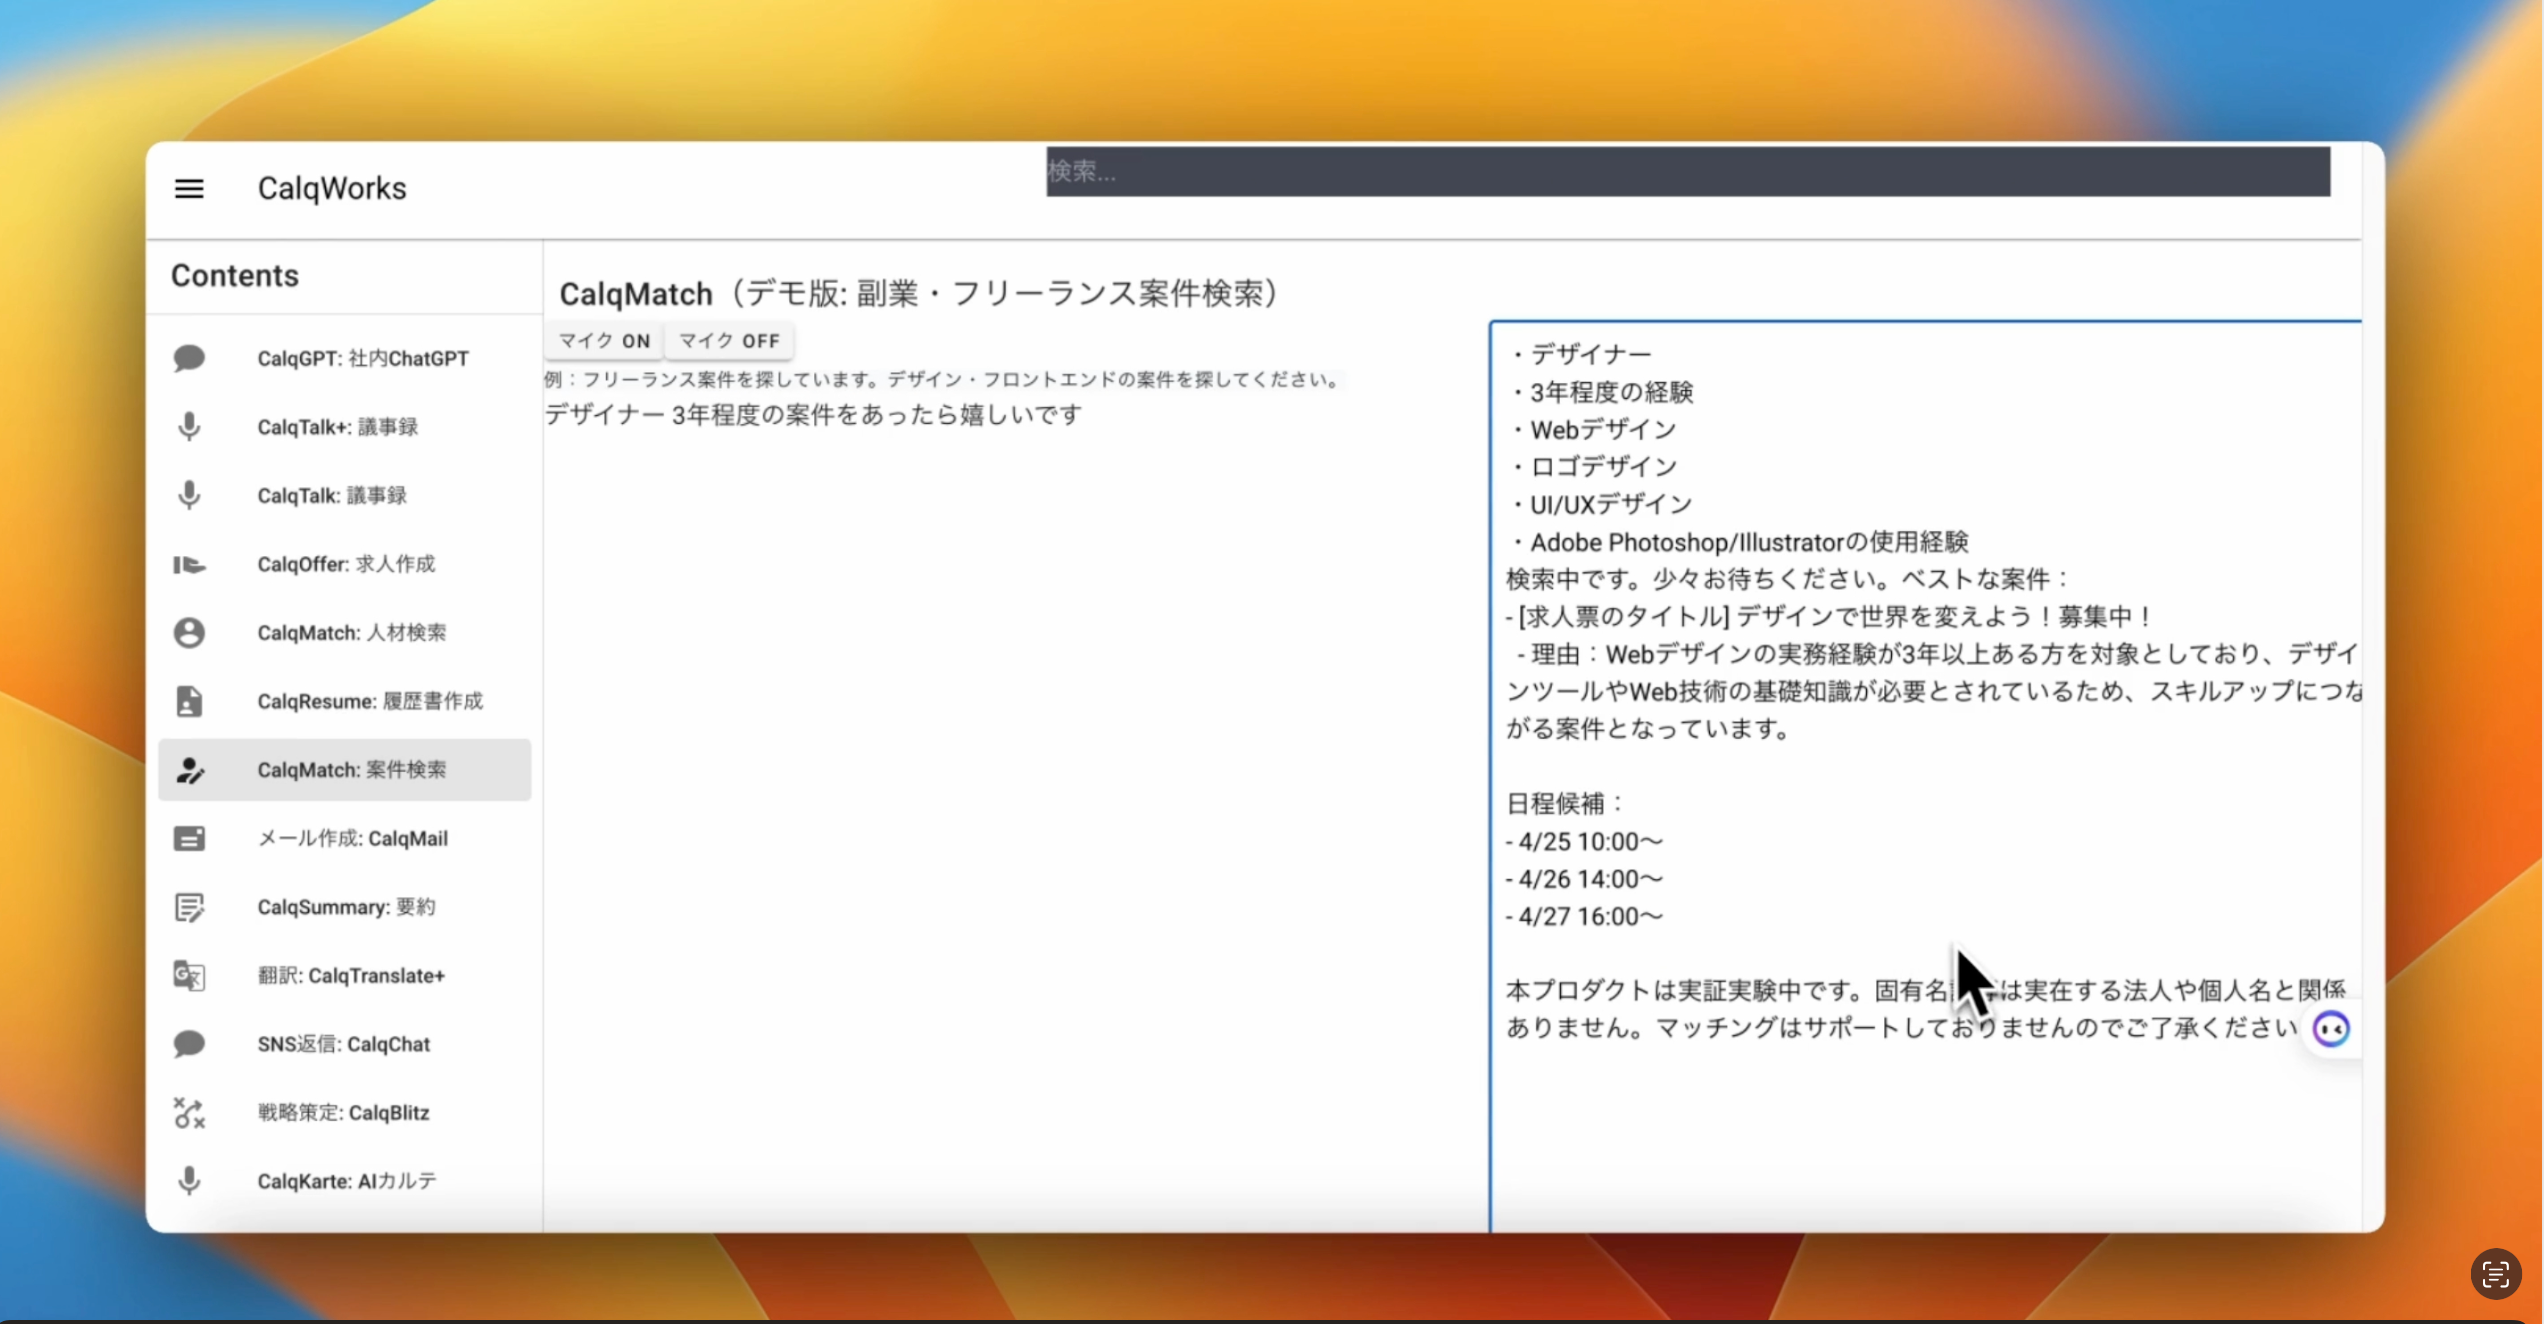Enable the マイク ON switch
The height and width of the screenshot is (1324, 2544).
603,340
